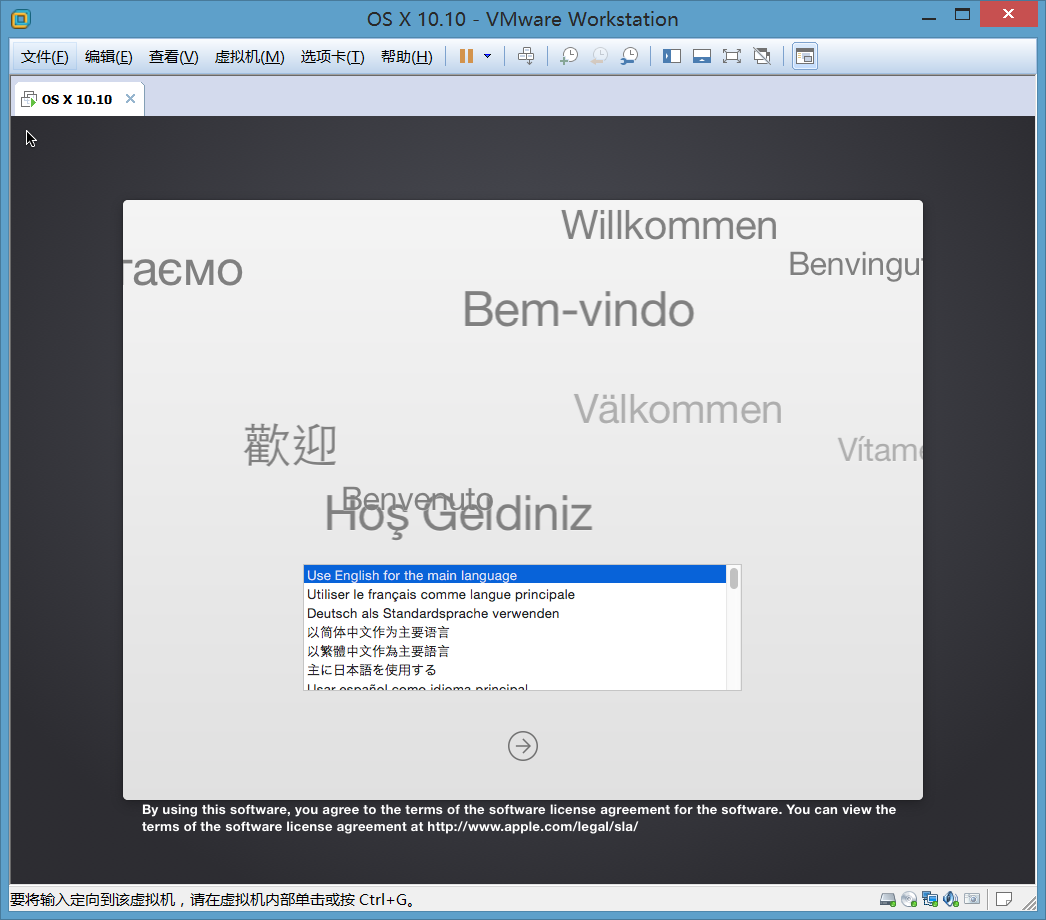The width and height of the screenshot is (1046, 920).
Task: Toggle the library sidebar panel icon
Action: click(672, 56)
